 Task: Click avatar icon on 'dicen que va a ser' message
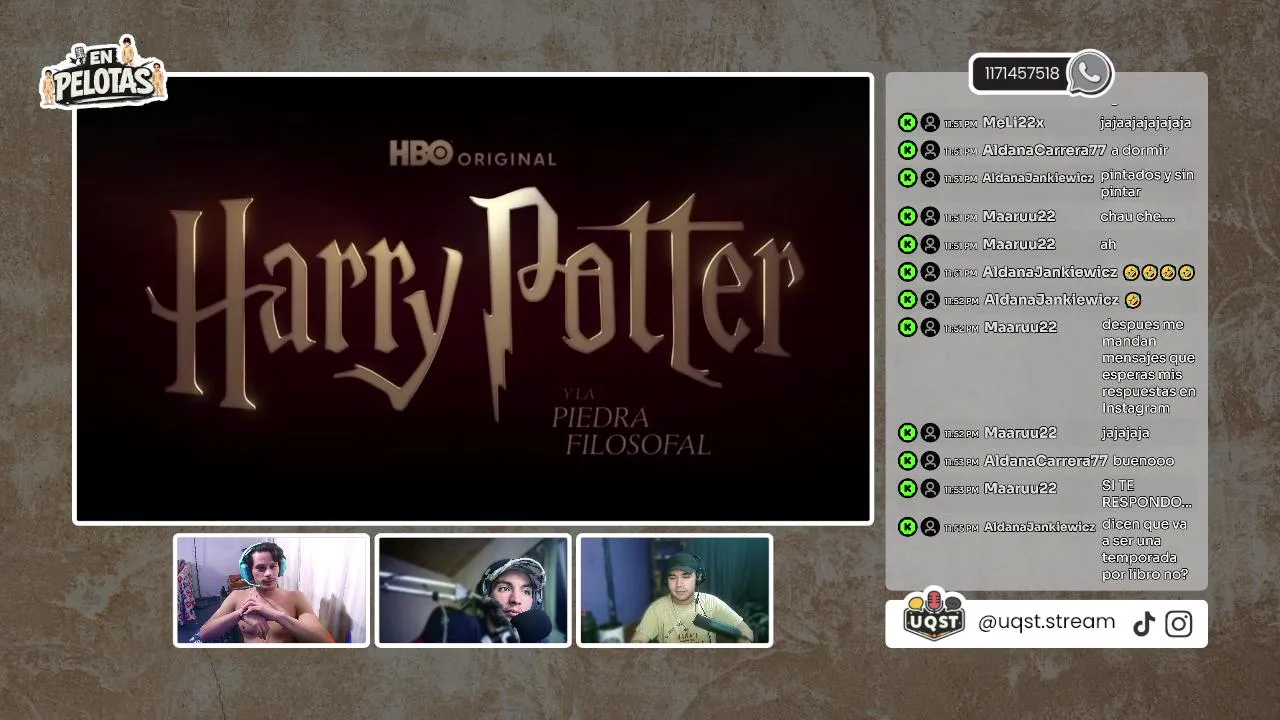click(930, 527)
